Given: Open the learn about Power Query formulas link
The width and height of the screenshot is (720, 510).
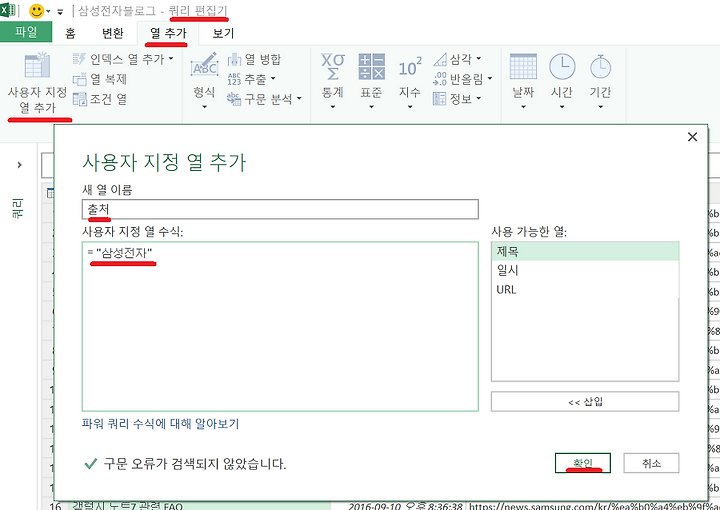Looking at the screenshot, I should tap(160, 423).
